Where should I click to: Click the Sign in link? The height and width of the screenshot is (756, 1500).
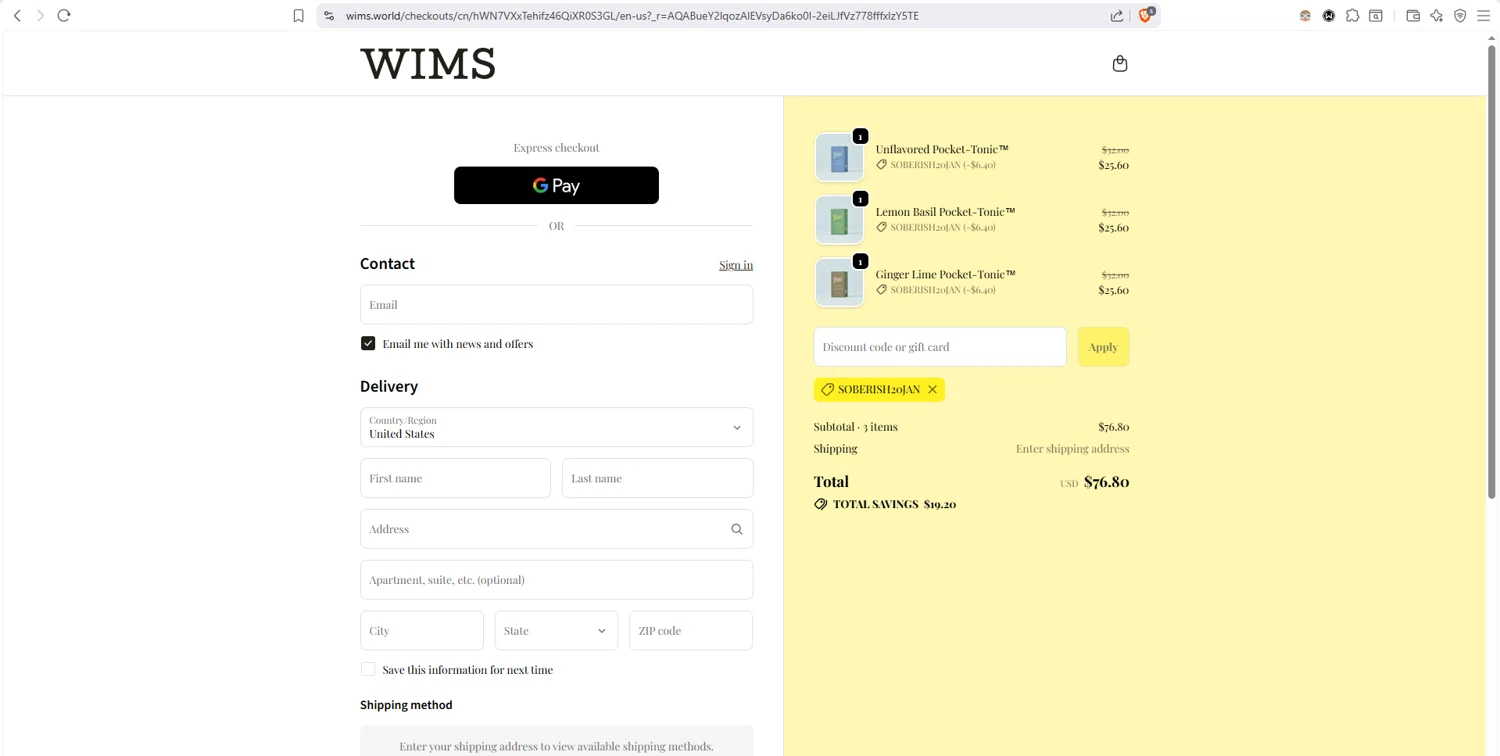click(736, 265)
